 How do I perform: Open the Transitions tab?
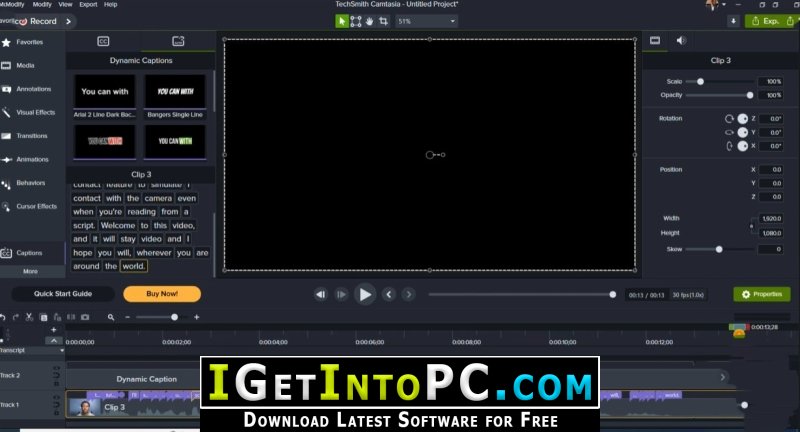[32, 136]
